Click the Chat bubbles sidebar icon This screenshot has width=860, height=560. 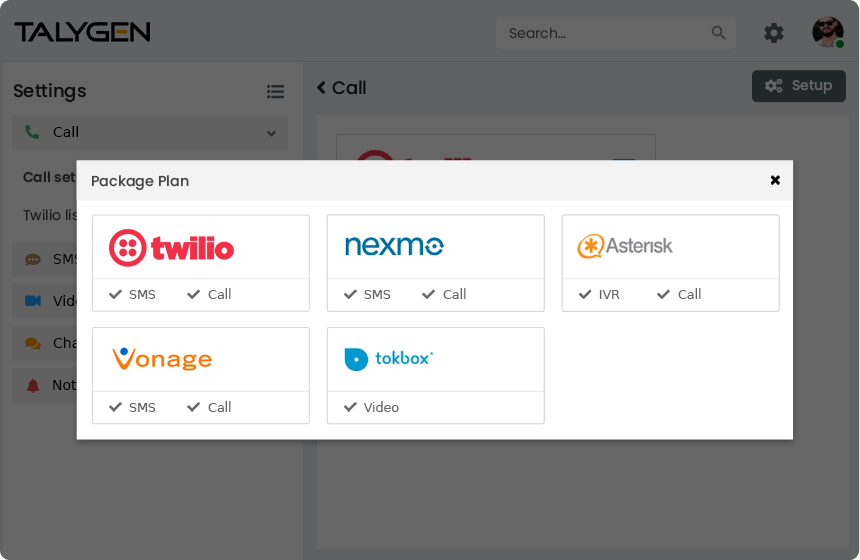[33, 343]
